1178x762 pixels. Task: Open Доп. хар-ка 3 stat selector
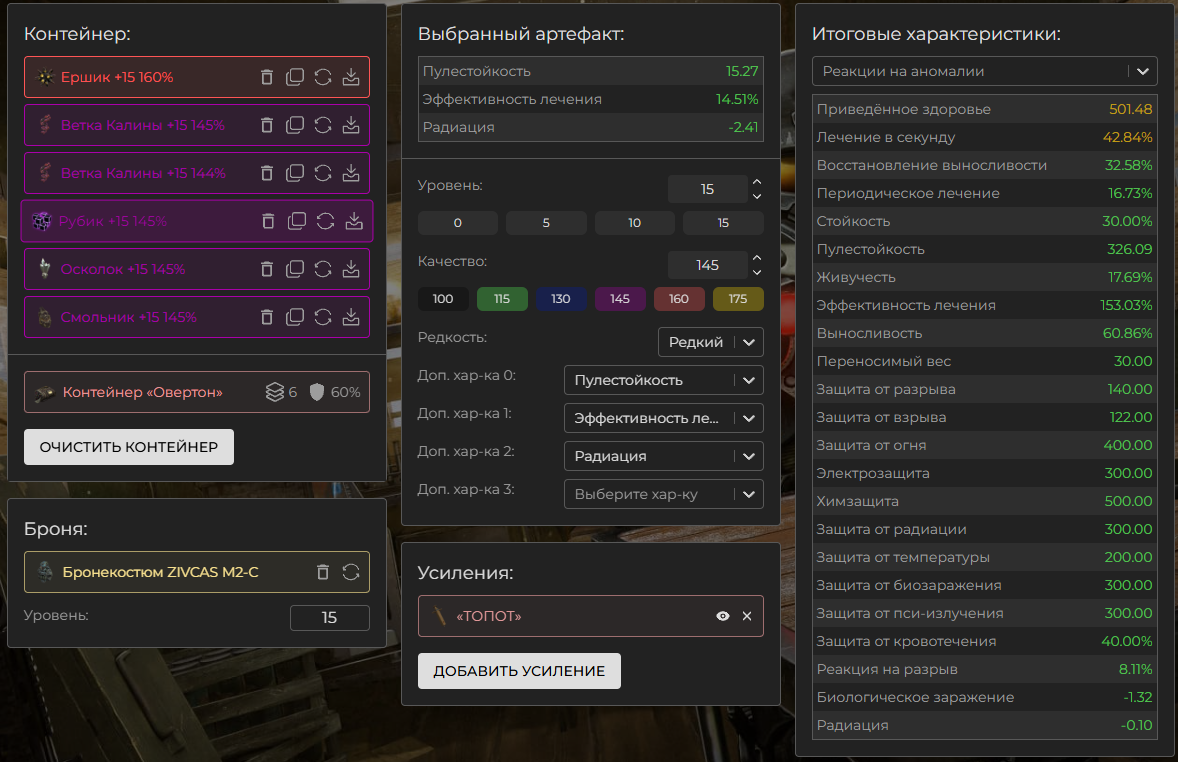tap(663, 494)
